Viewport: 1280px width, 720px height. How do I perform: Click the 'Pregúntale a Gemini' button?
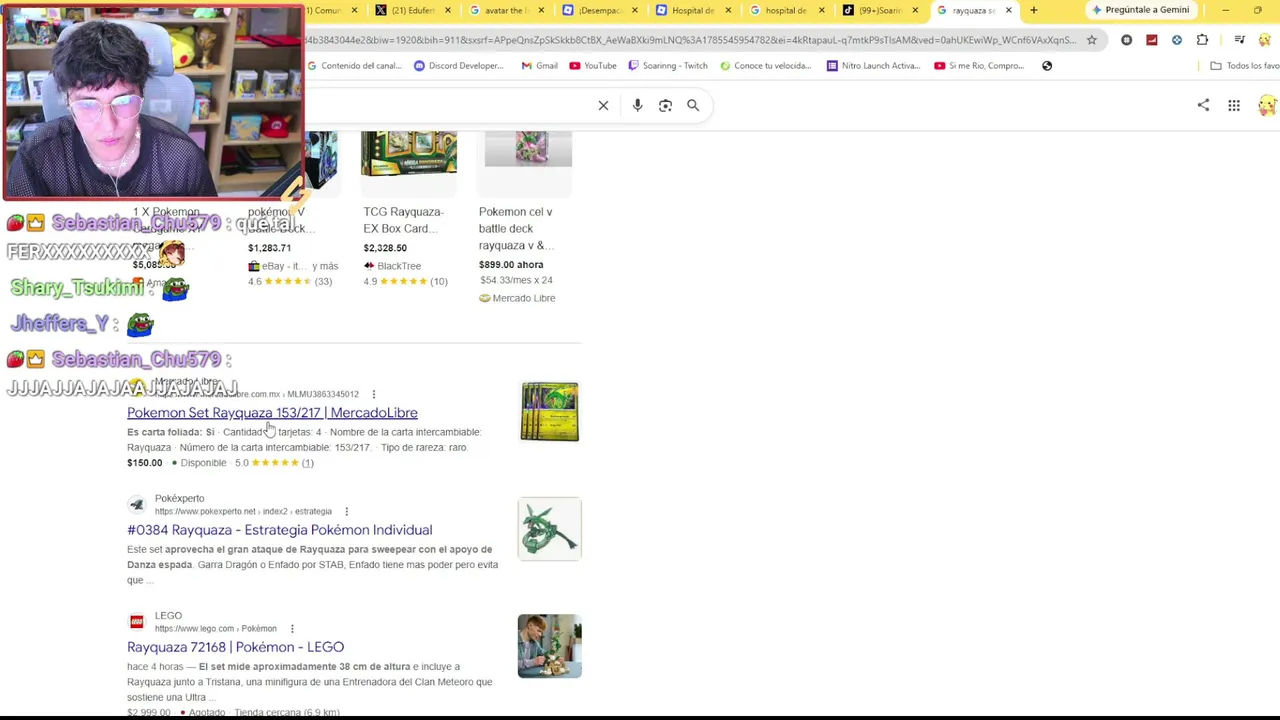(x=1140, y=10)
